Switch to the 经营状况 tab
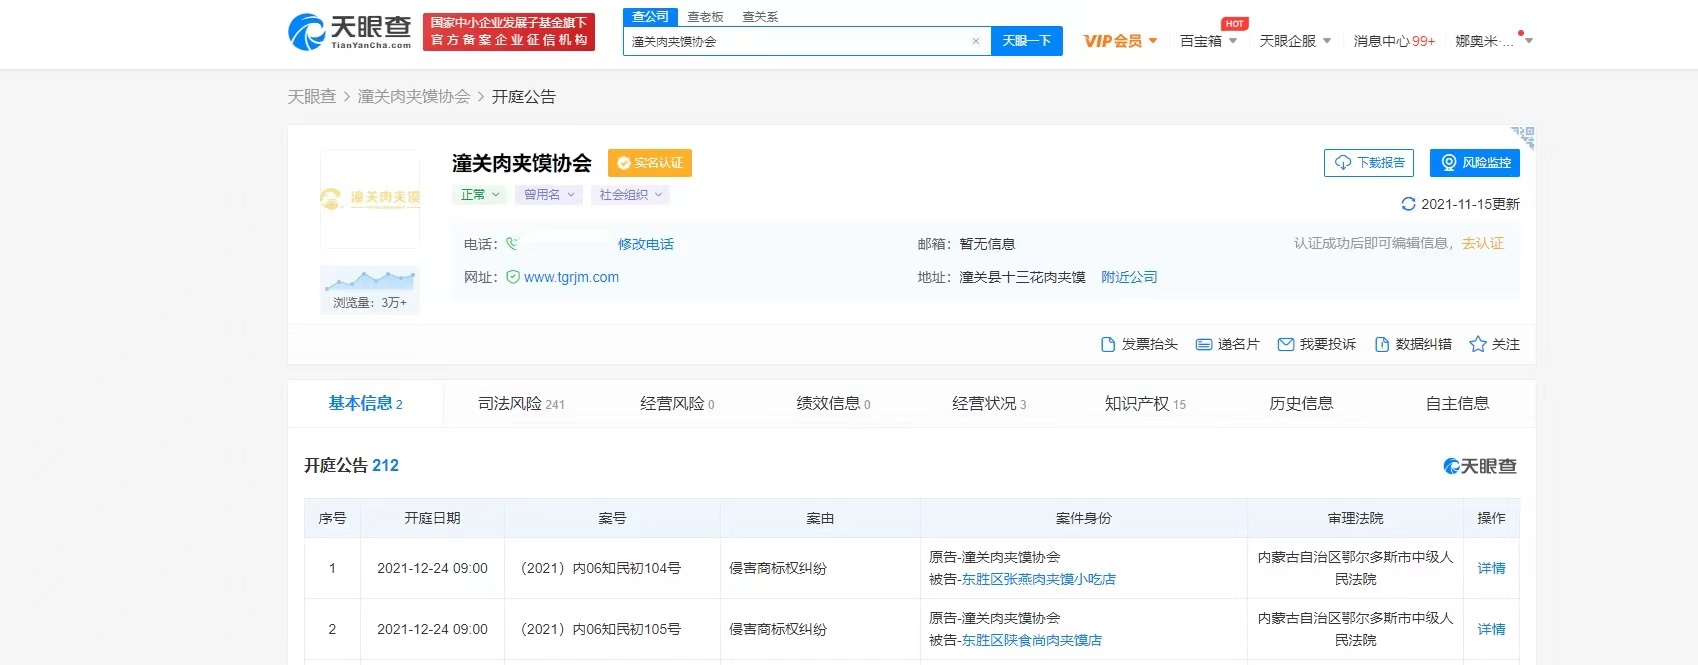Image resolution: width=1698 pixels, height=665 pixels. point(990,403)
